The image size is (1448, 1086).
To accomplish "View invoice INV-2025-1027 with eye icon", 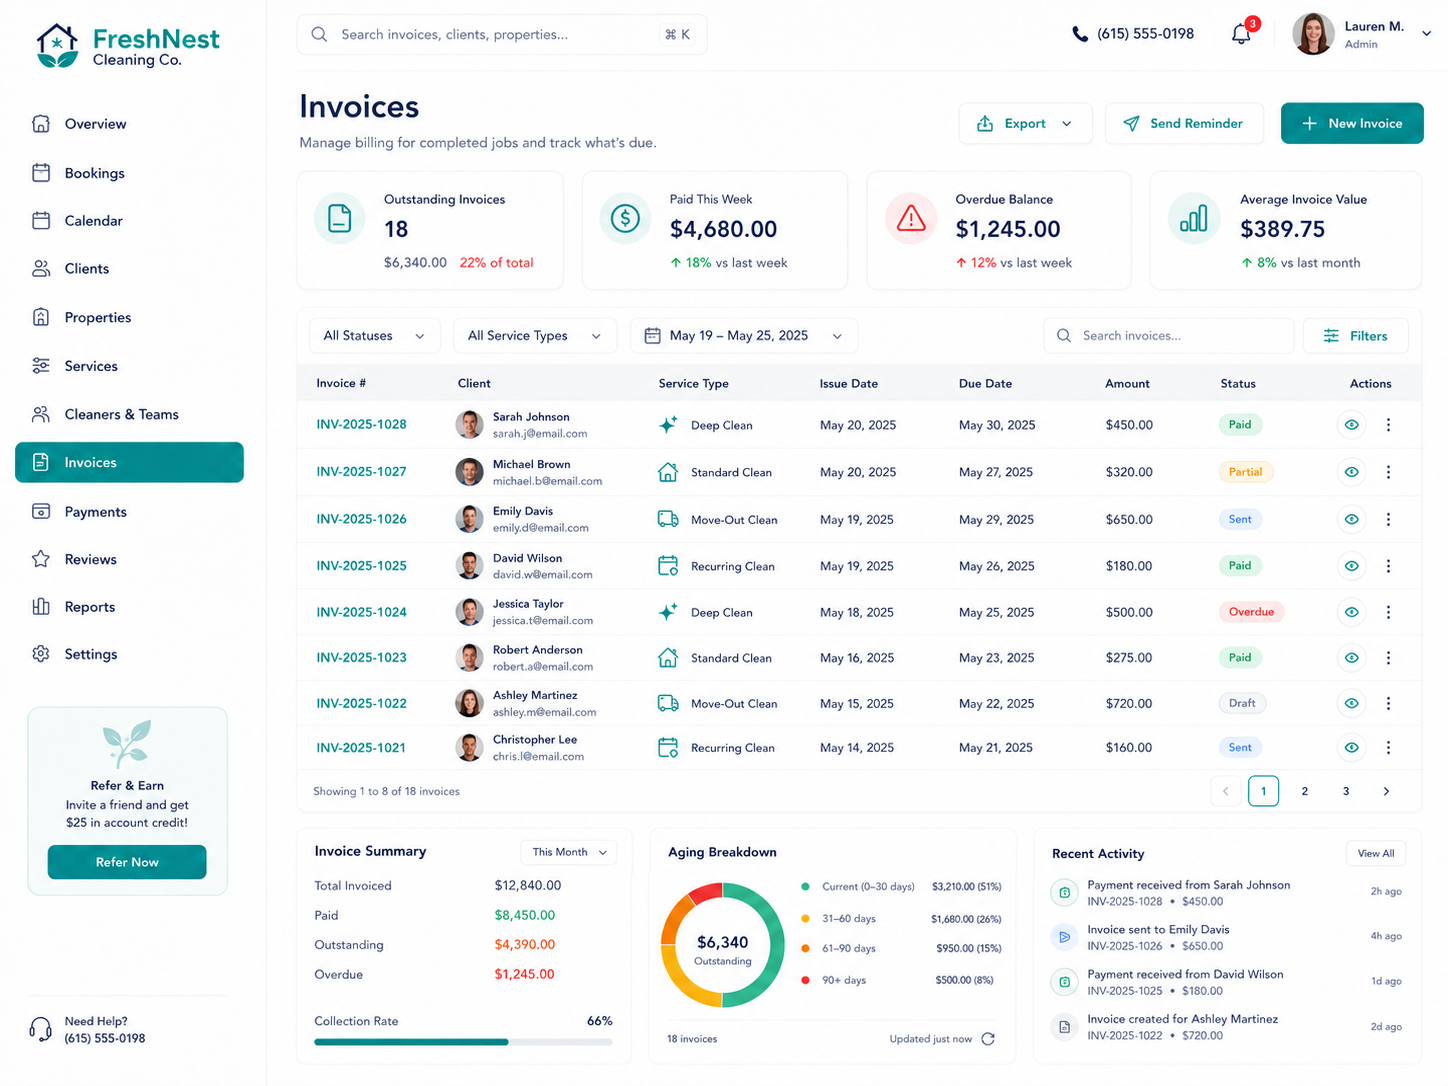I will 1351,472.
